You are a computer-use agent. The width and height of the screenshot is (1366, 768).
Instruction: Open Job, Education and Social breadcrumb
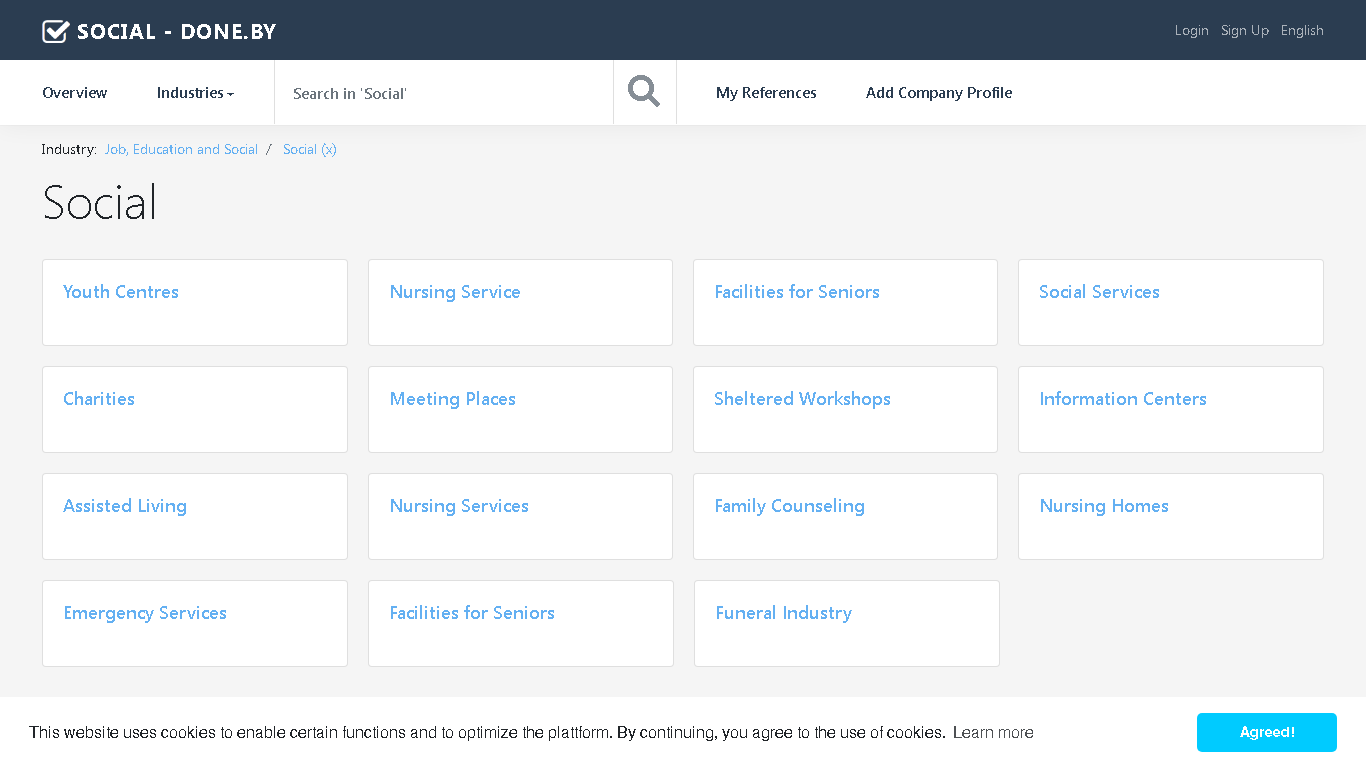coord(181,149)
